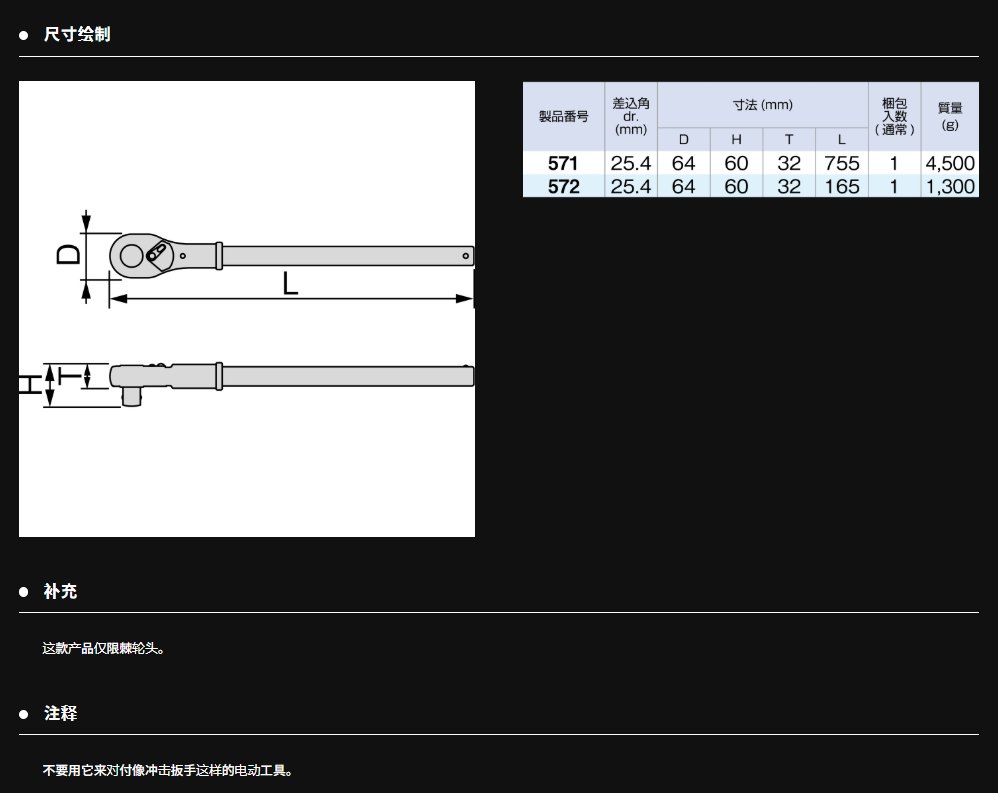998x793 pixels.
Task: Click the ratchet head in the top view
Action: 134,255
